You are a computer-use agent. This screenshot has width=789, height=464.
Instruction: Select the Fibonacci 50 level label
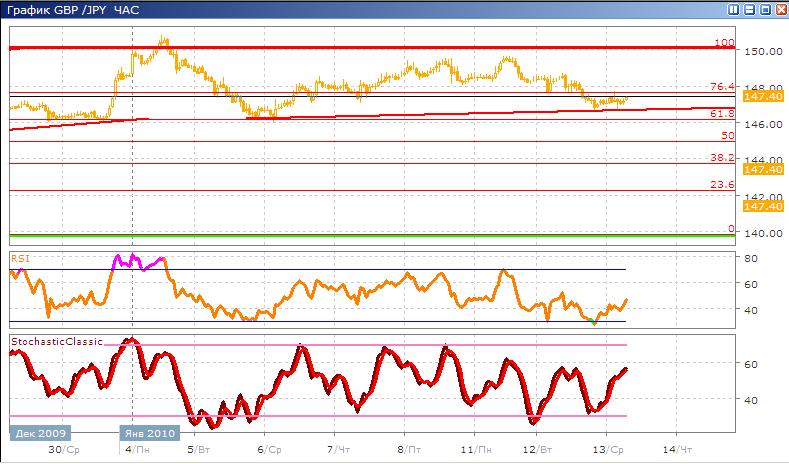point(729,135)
